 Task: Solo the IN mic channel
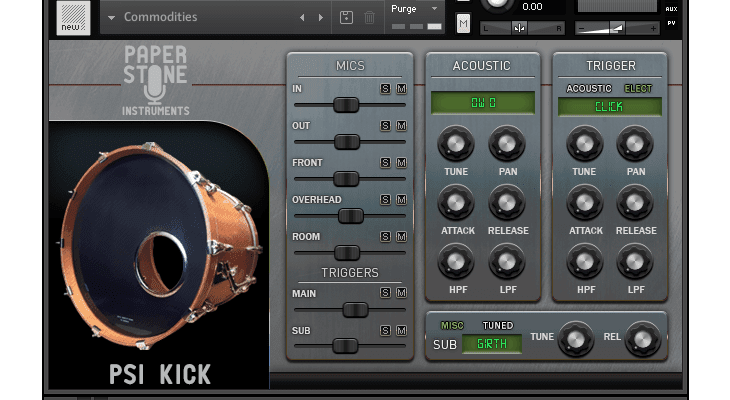385,90
